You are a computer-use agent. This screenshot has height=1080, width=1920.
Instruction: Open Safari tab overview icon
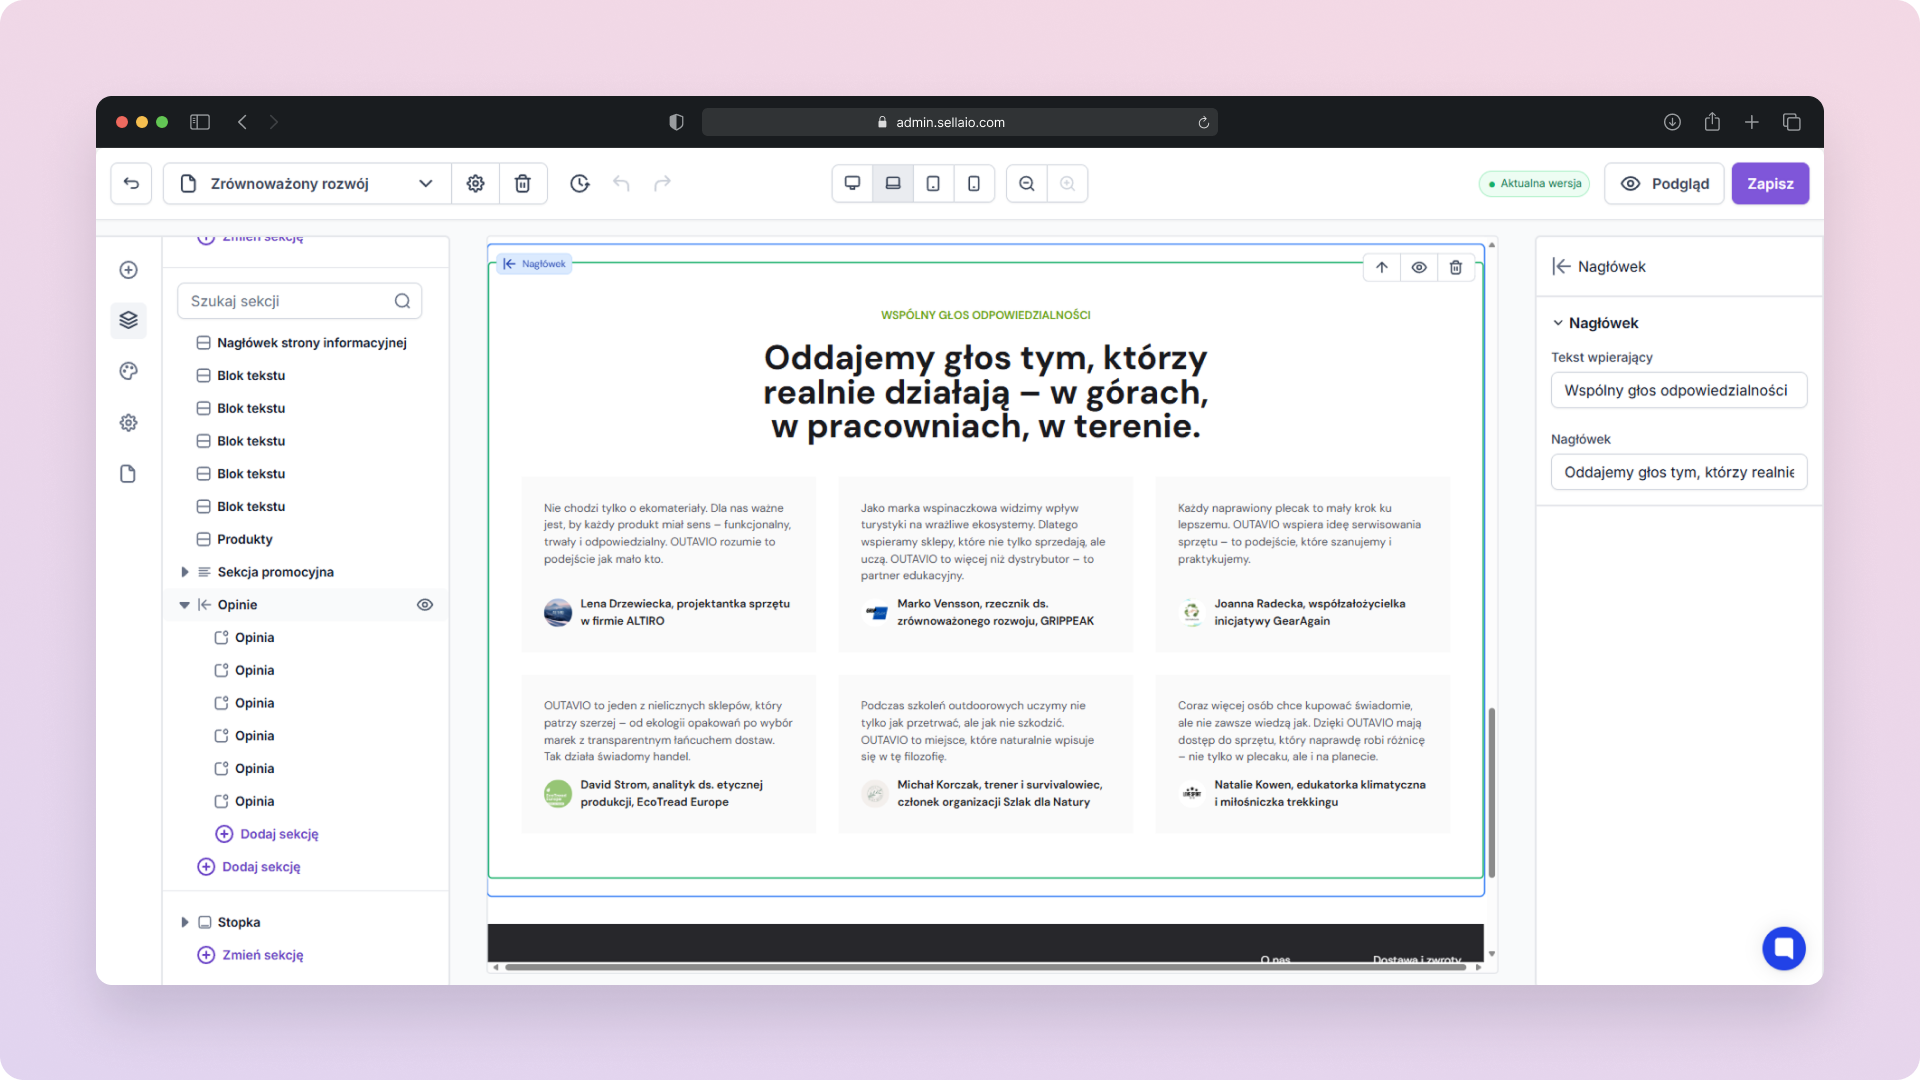pos(1792,122)
